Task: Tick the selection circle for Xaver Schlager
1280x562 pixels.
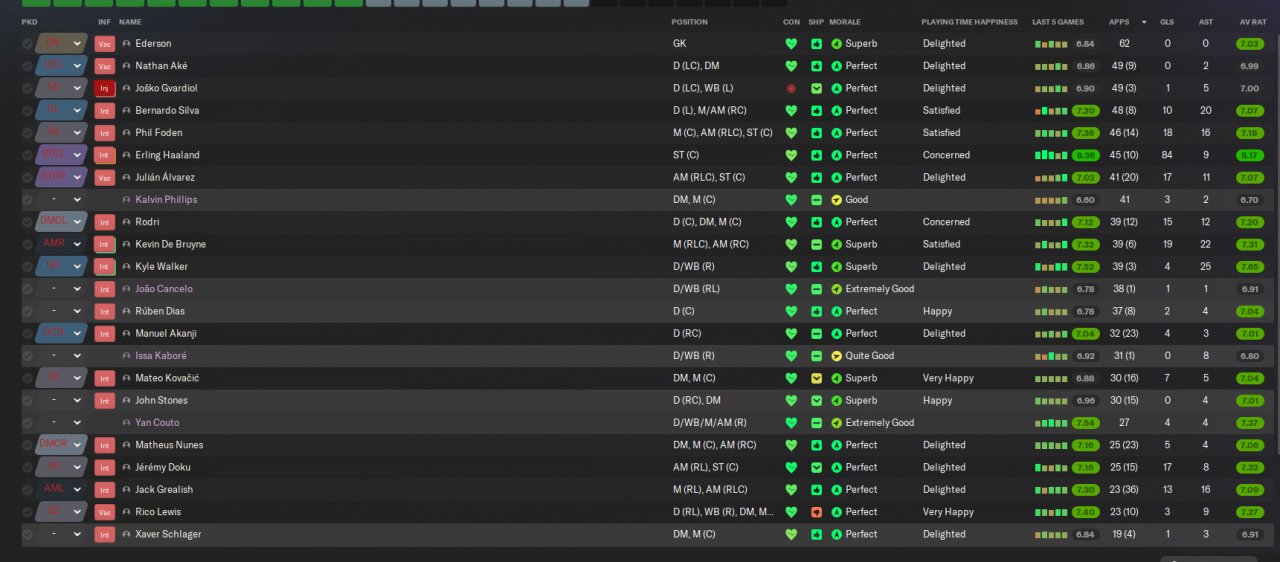Action: pyautogui.click(x=27, y=534)
